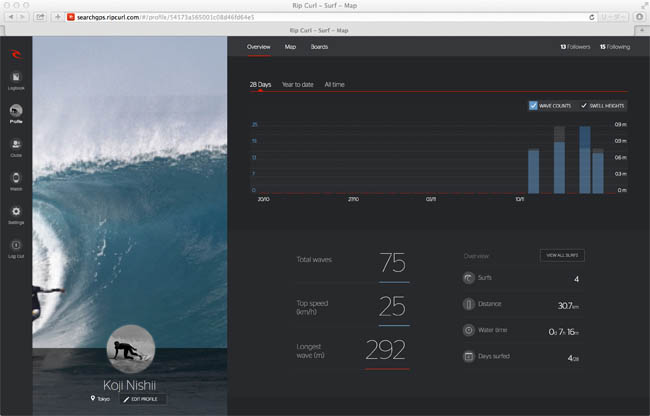Click the Reader button in Safari
650x416 pixels.
click(x=613, y=17)
